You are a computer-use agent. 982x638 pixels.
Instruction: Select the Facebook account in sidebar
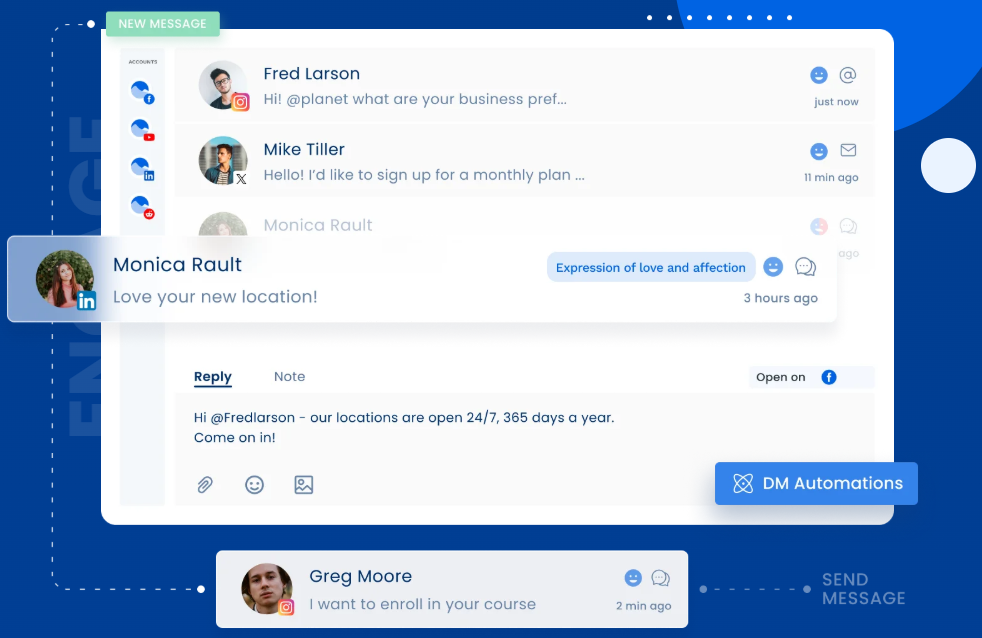(142, 91)
